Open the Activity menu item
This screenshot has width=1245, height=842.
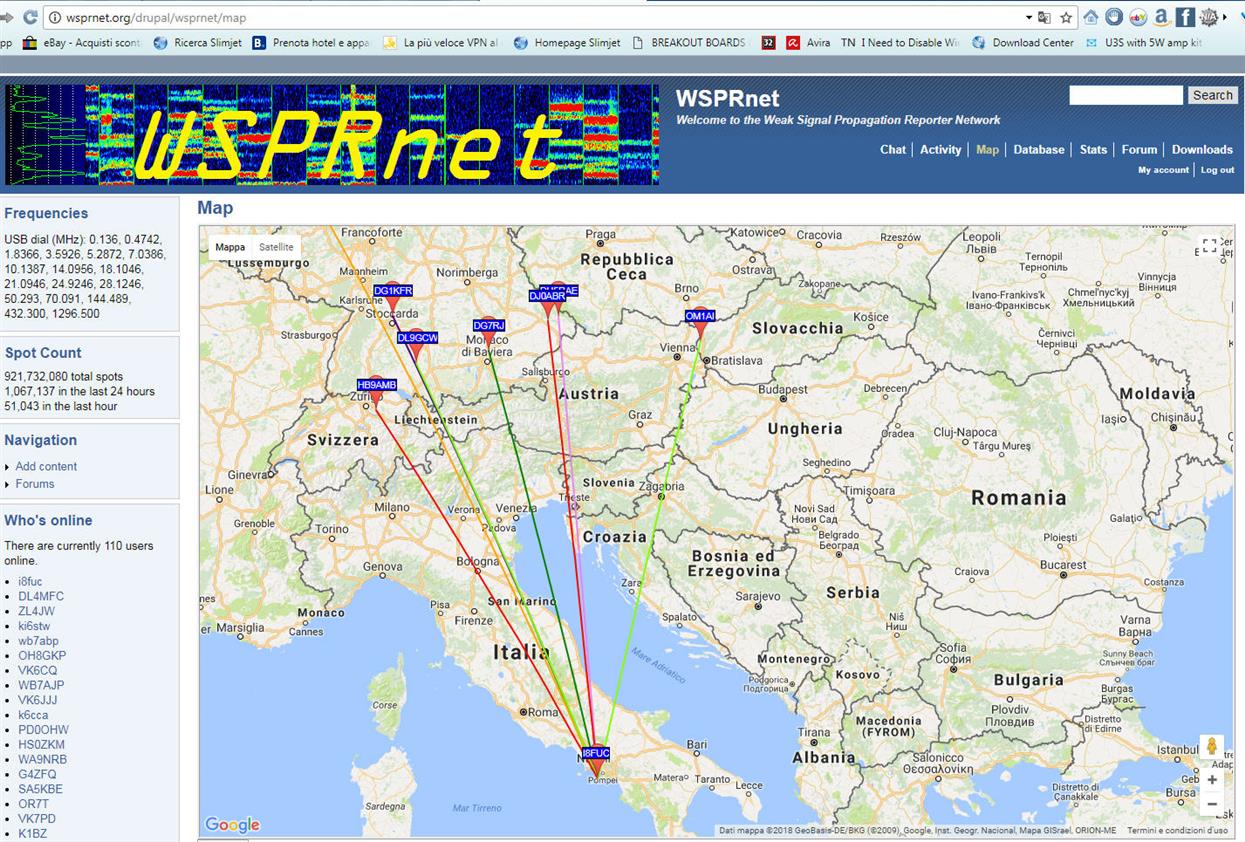tap(940, 149)
